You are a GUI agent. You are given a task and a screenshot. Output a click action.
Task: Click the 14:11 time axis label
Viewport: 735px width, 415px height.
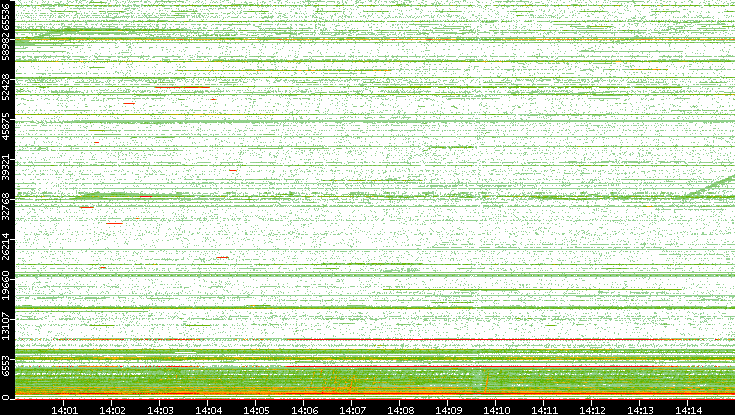544,410
